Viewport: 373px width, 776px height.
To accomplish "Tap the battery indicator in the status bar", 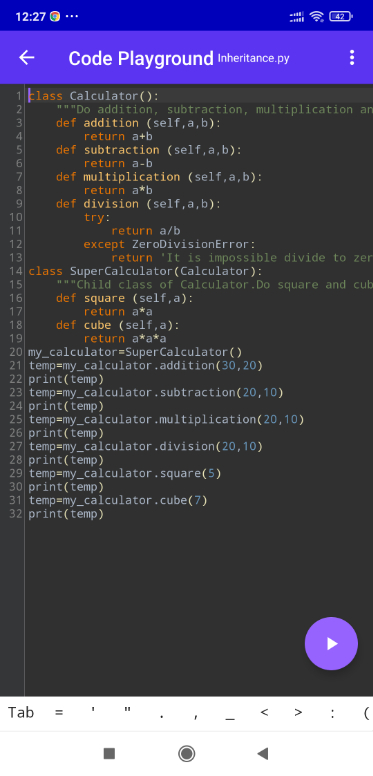I will tap(340, 16).
